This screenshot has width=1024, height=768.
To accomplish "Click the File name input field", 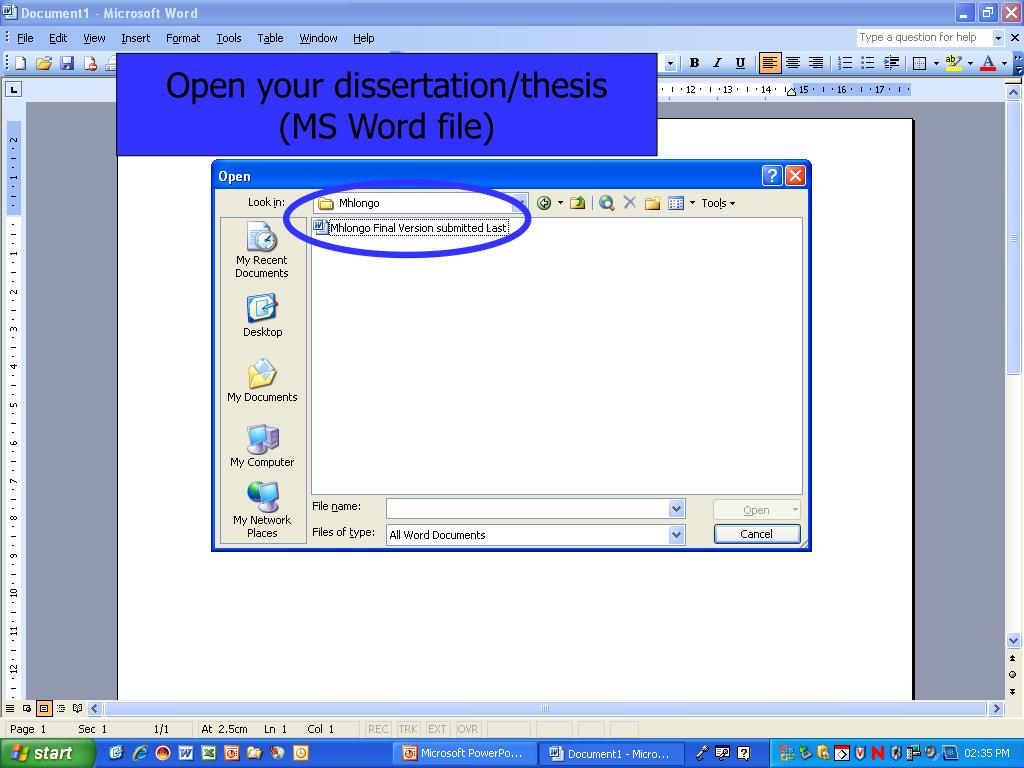I will coord(528,508).
